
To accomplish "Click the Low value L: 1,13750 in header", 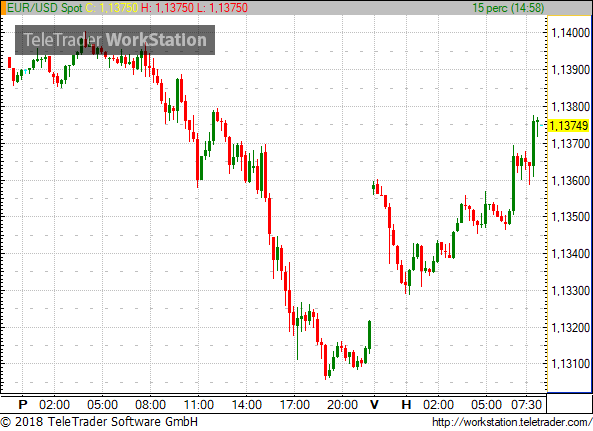I will pos(222,8).
